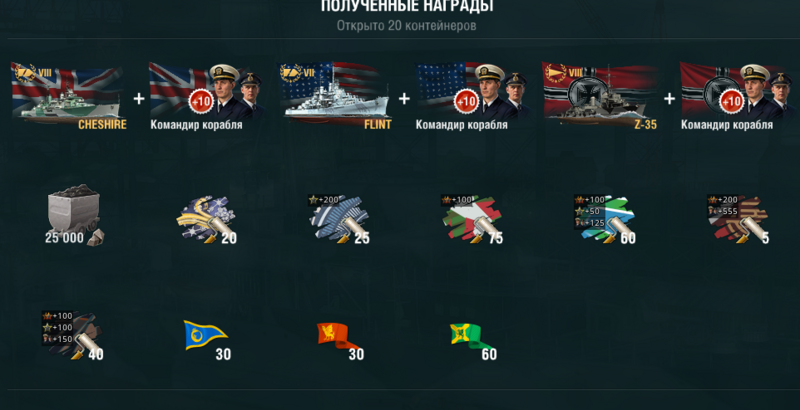
Task: Click the +10 badge on British commander
Action: [x=201, y=101]
